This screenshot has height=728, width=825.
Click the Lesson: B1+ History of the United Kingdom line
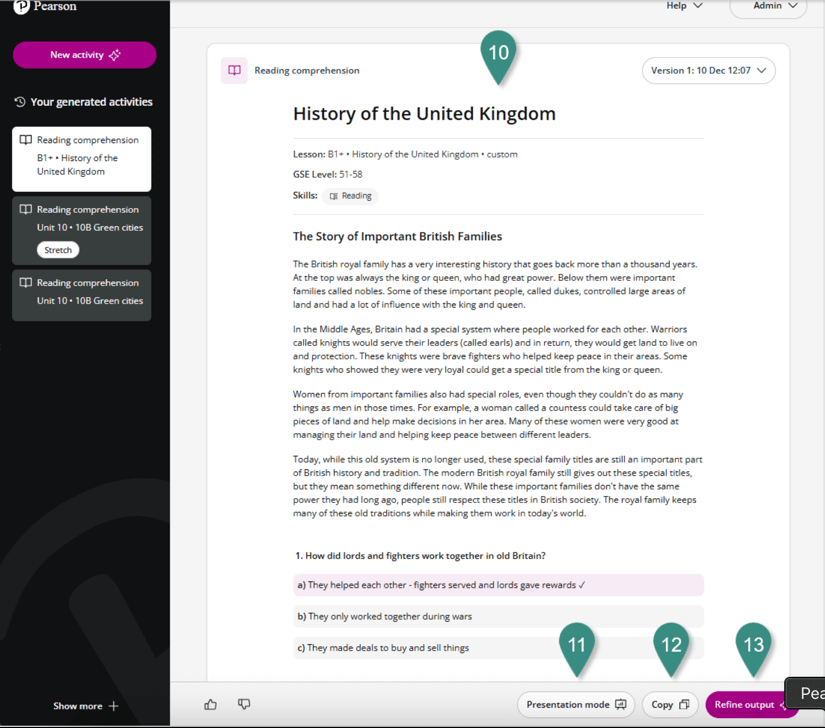405,154
